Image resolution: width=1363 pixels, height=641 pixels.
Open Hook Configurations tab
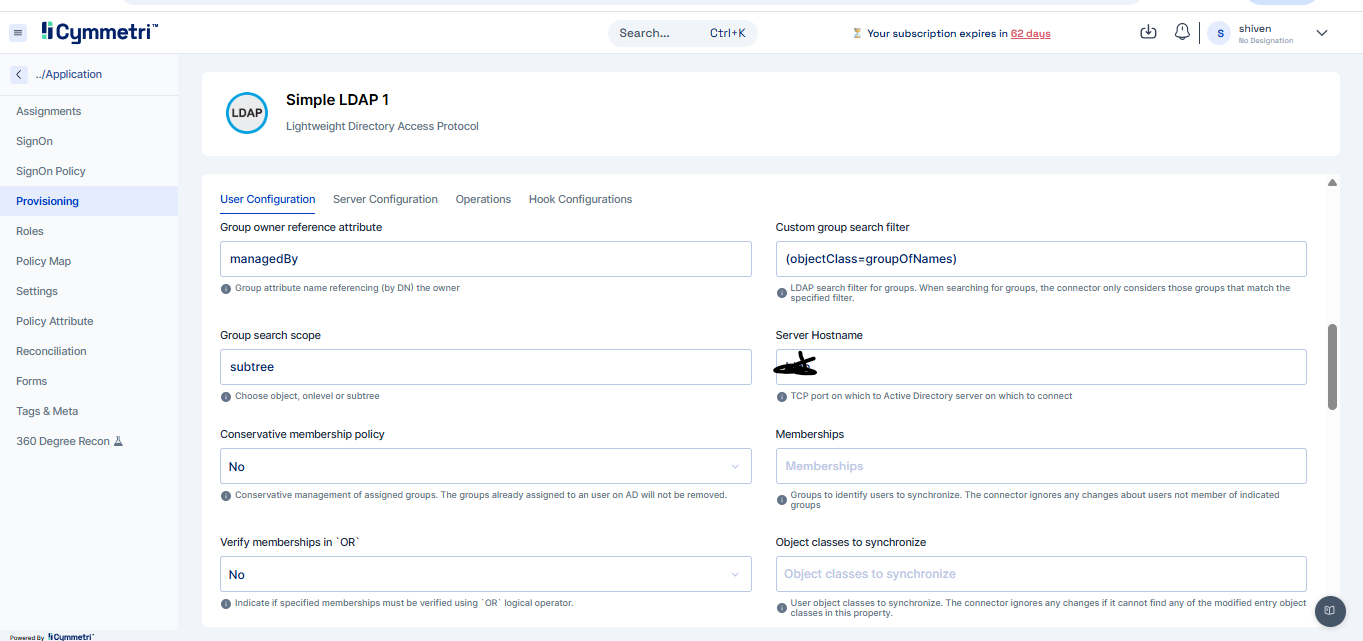coord(580,199)
